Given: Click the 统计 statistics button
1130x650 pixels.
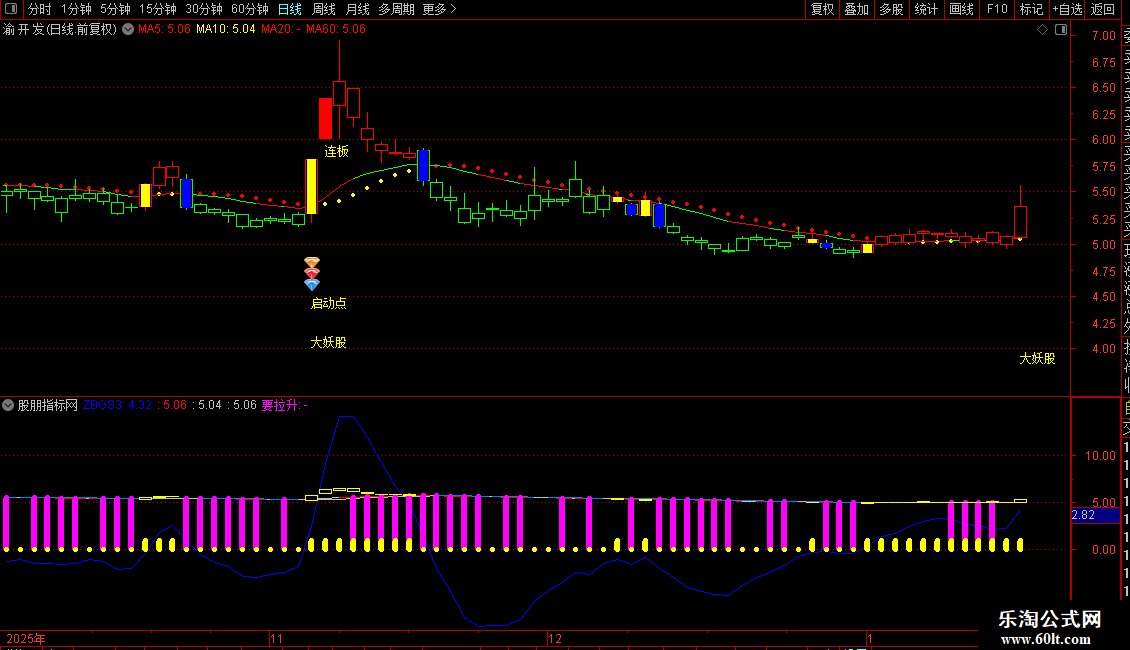Looking at the screenshot, I should point(926,9).
